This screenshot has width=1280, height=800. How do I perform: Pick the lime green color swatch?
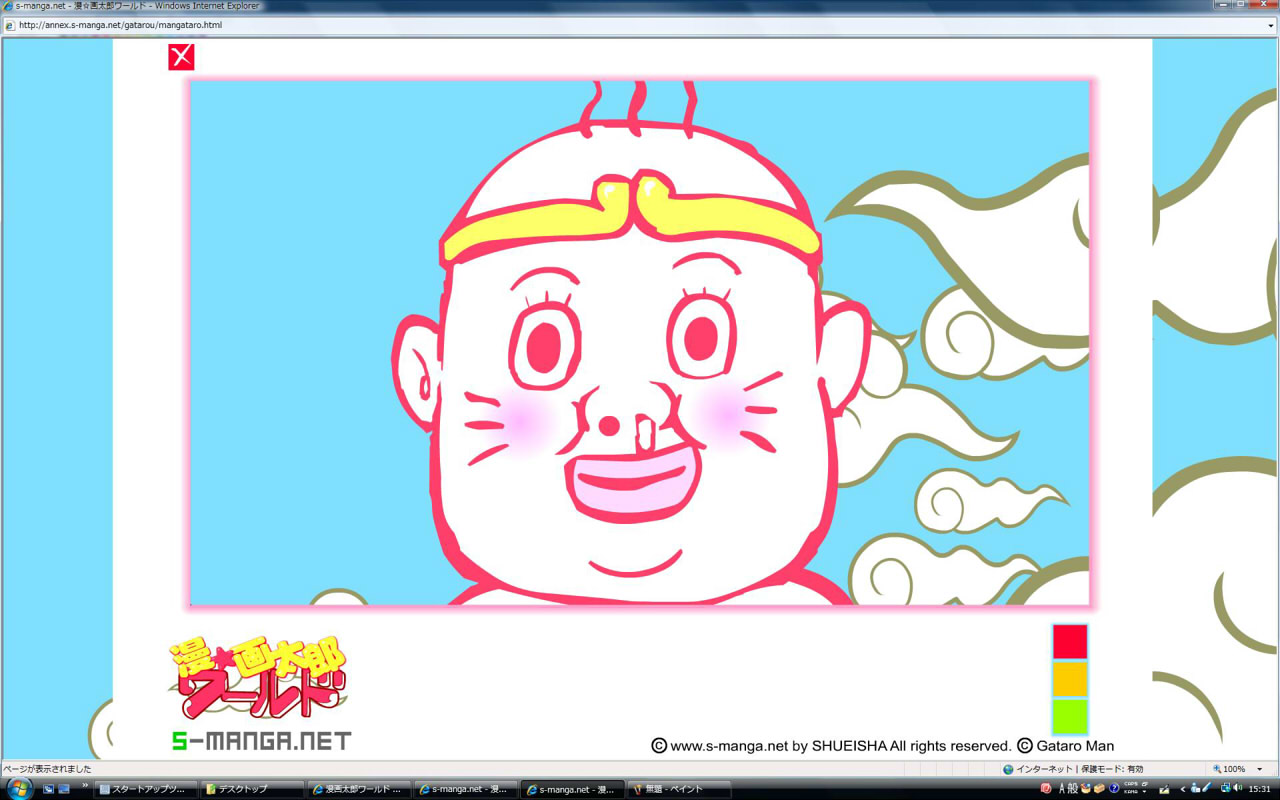tap(1069, 716)
